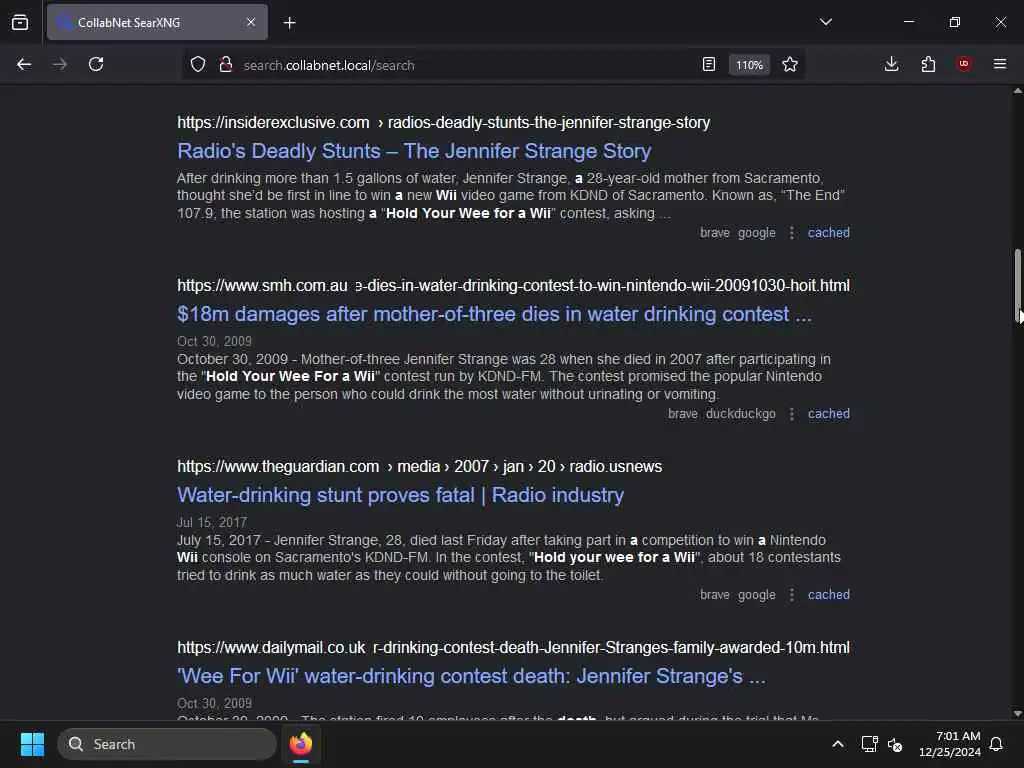The image size is (1024, 768).
Task: Open the notifications bell icon
Action: pos(997,744)
